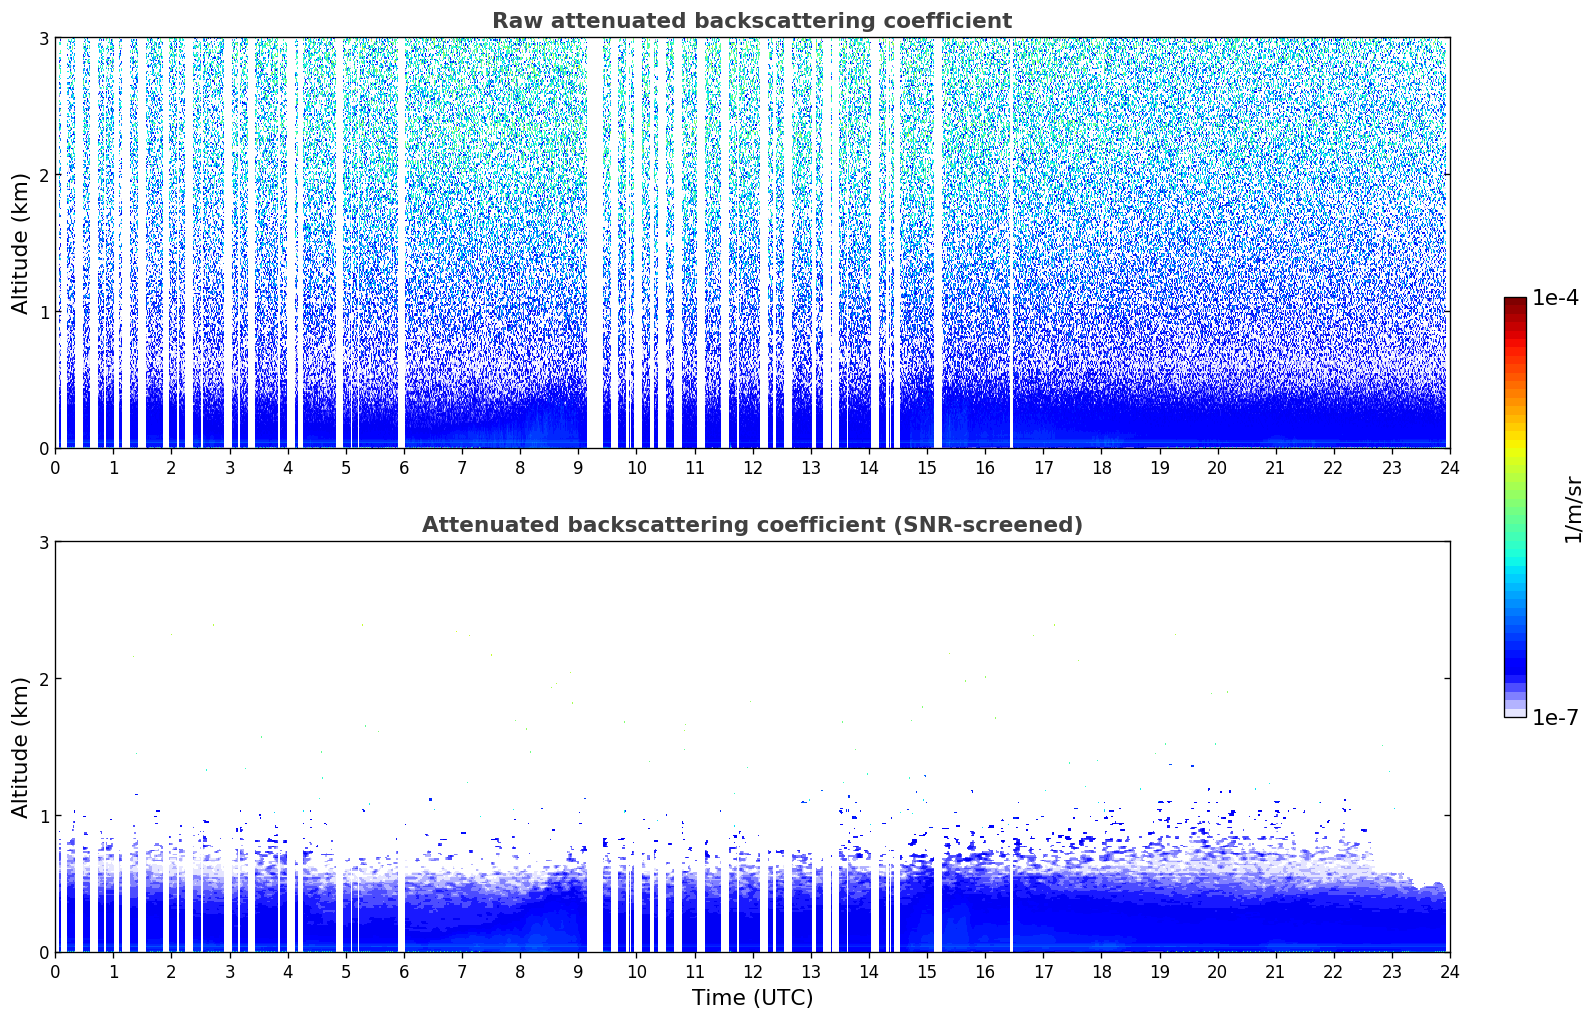
Task: Click the '18' tick on top time axis
Action: 1101,467
